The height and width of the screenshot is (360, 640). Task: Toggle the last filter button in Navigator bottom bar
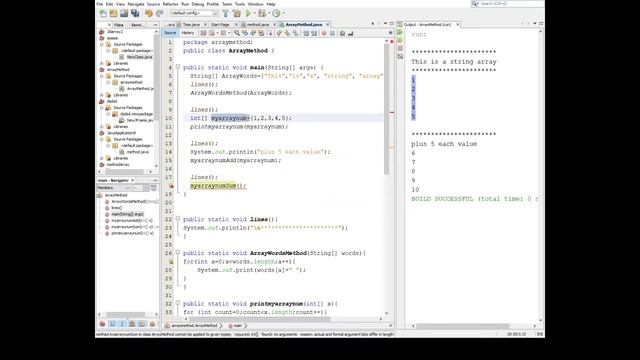click(x=152, y=324)
